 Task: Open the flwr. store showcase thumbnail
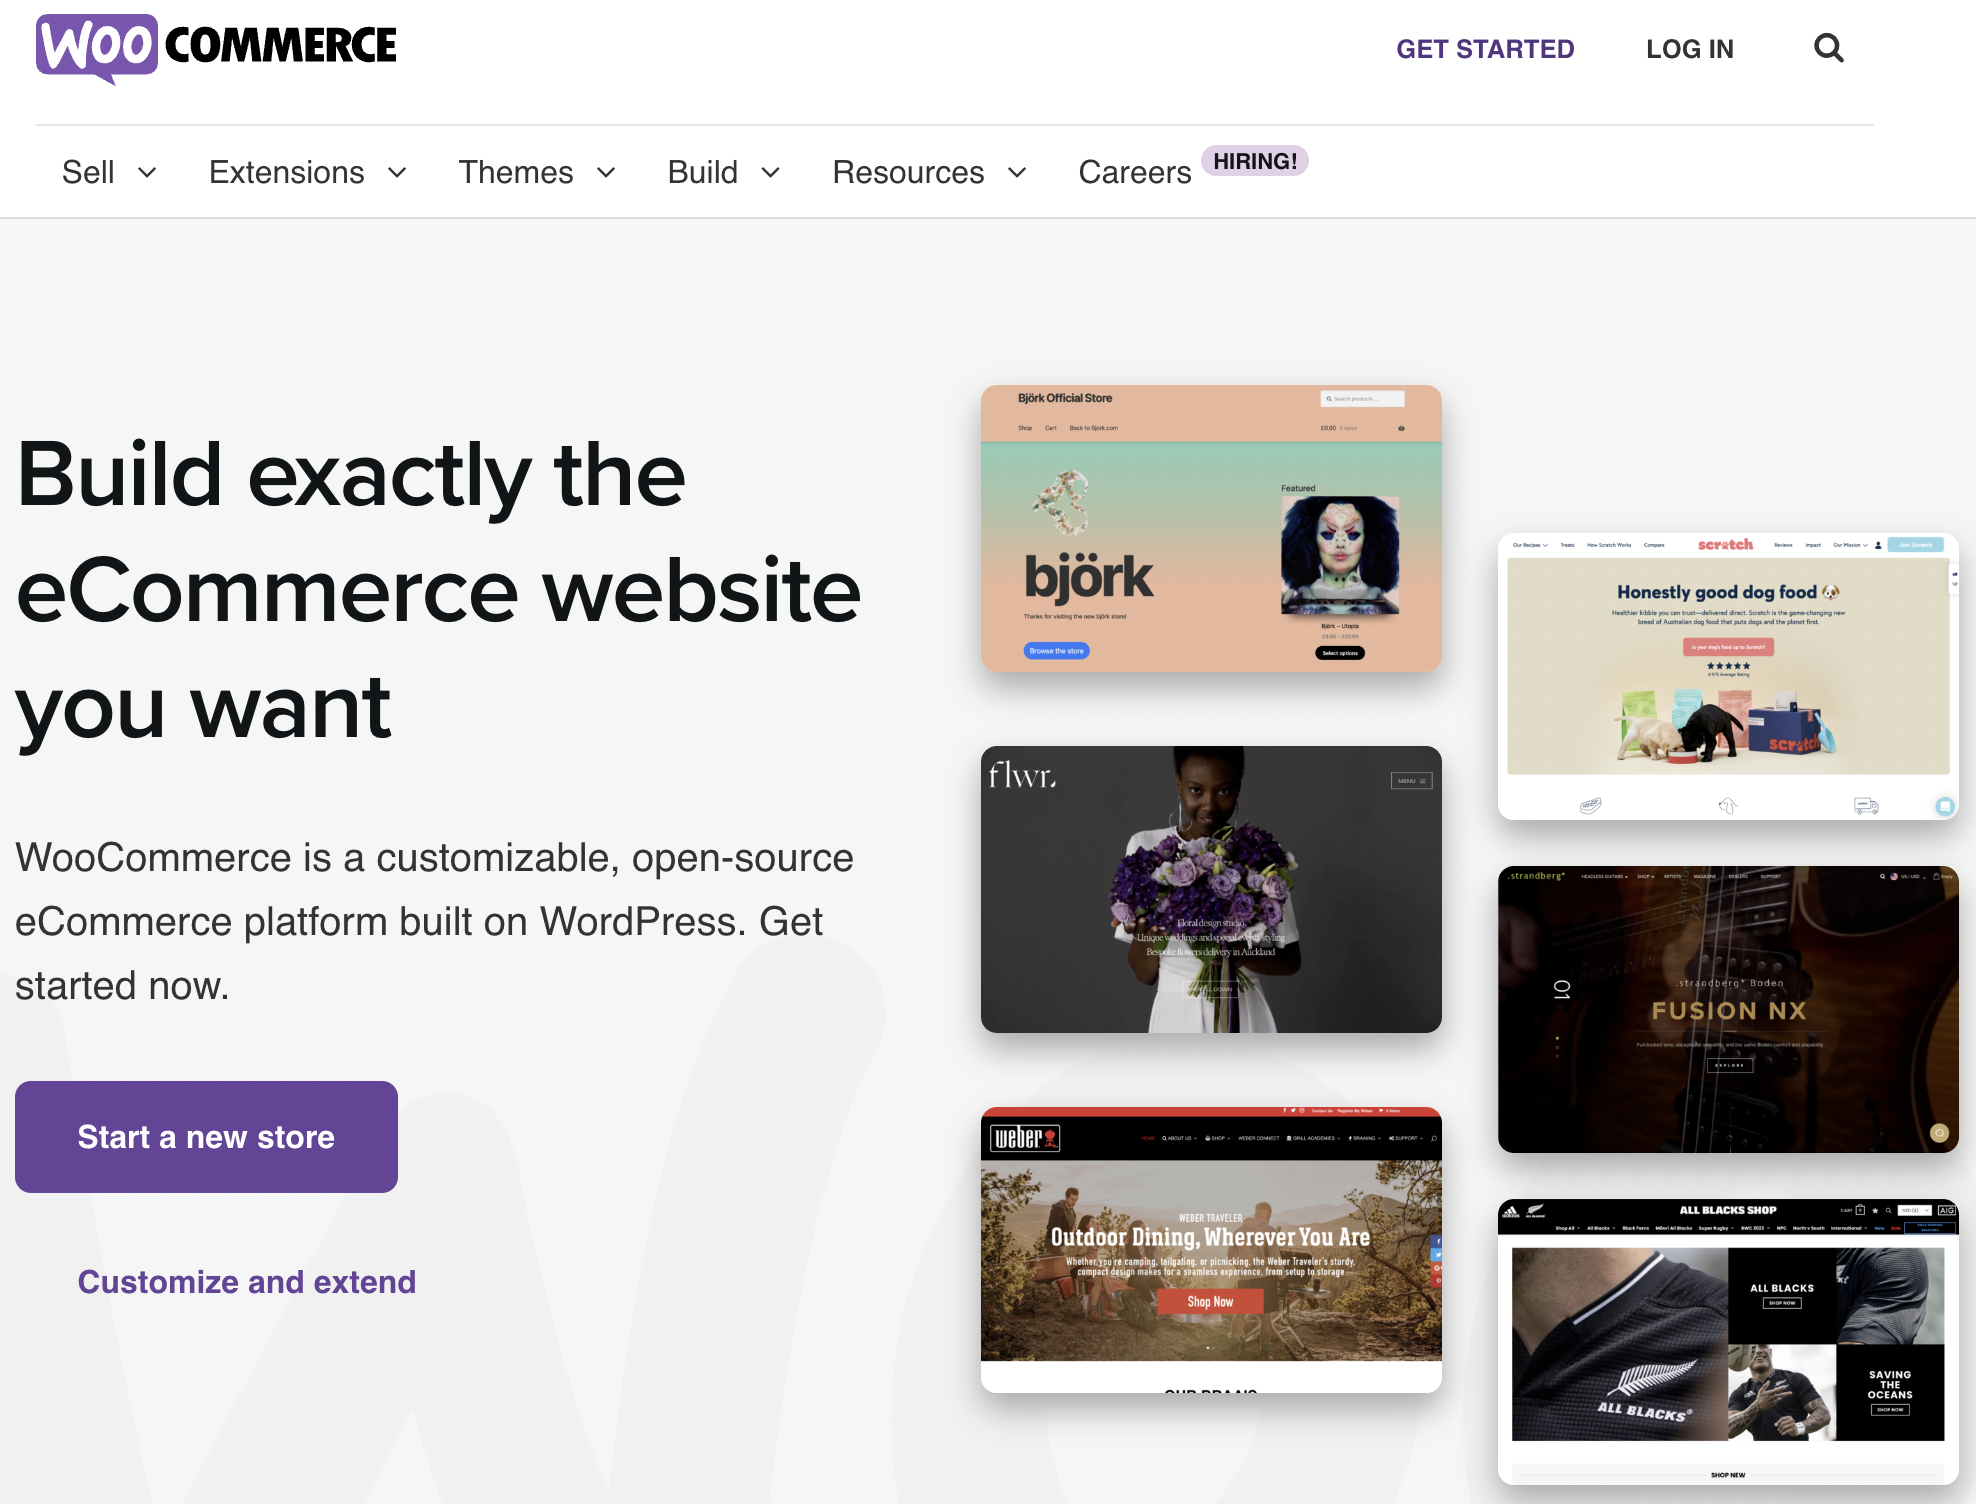[1211, 889]
